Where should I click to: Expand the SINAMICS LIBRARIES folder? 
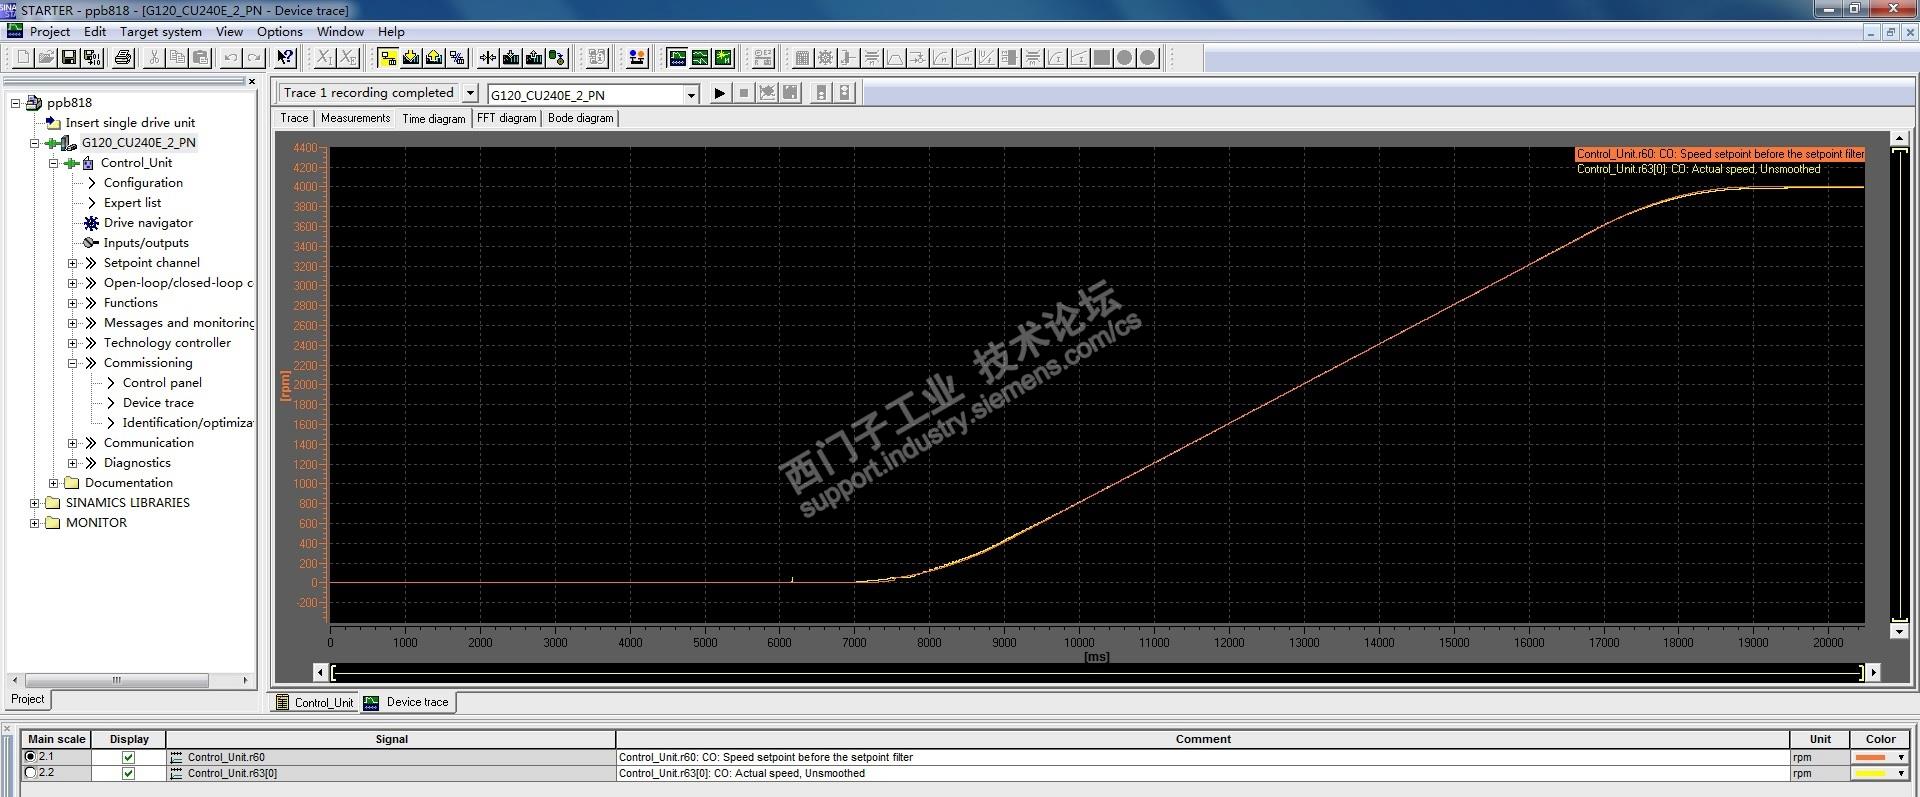(35, 503)
